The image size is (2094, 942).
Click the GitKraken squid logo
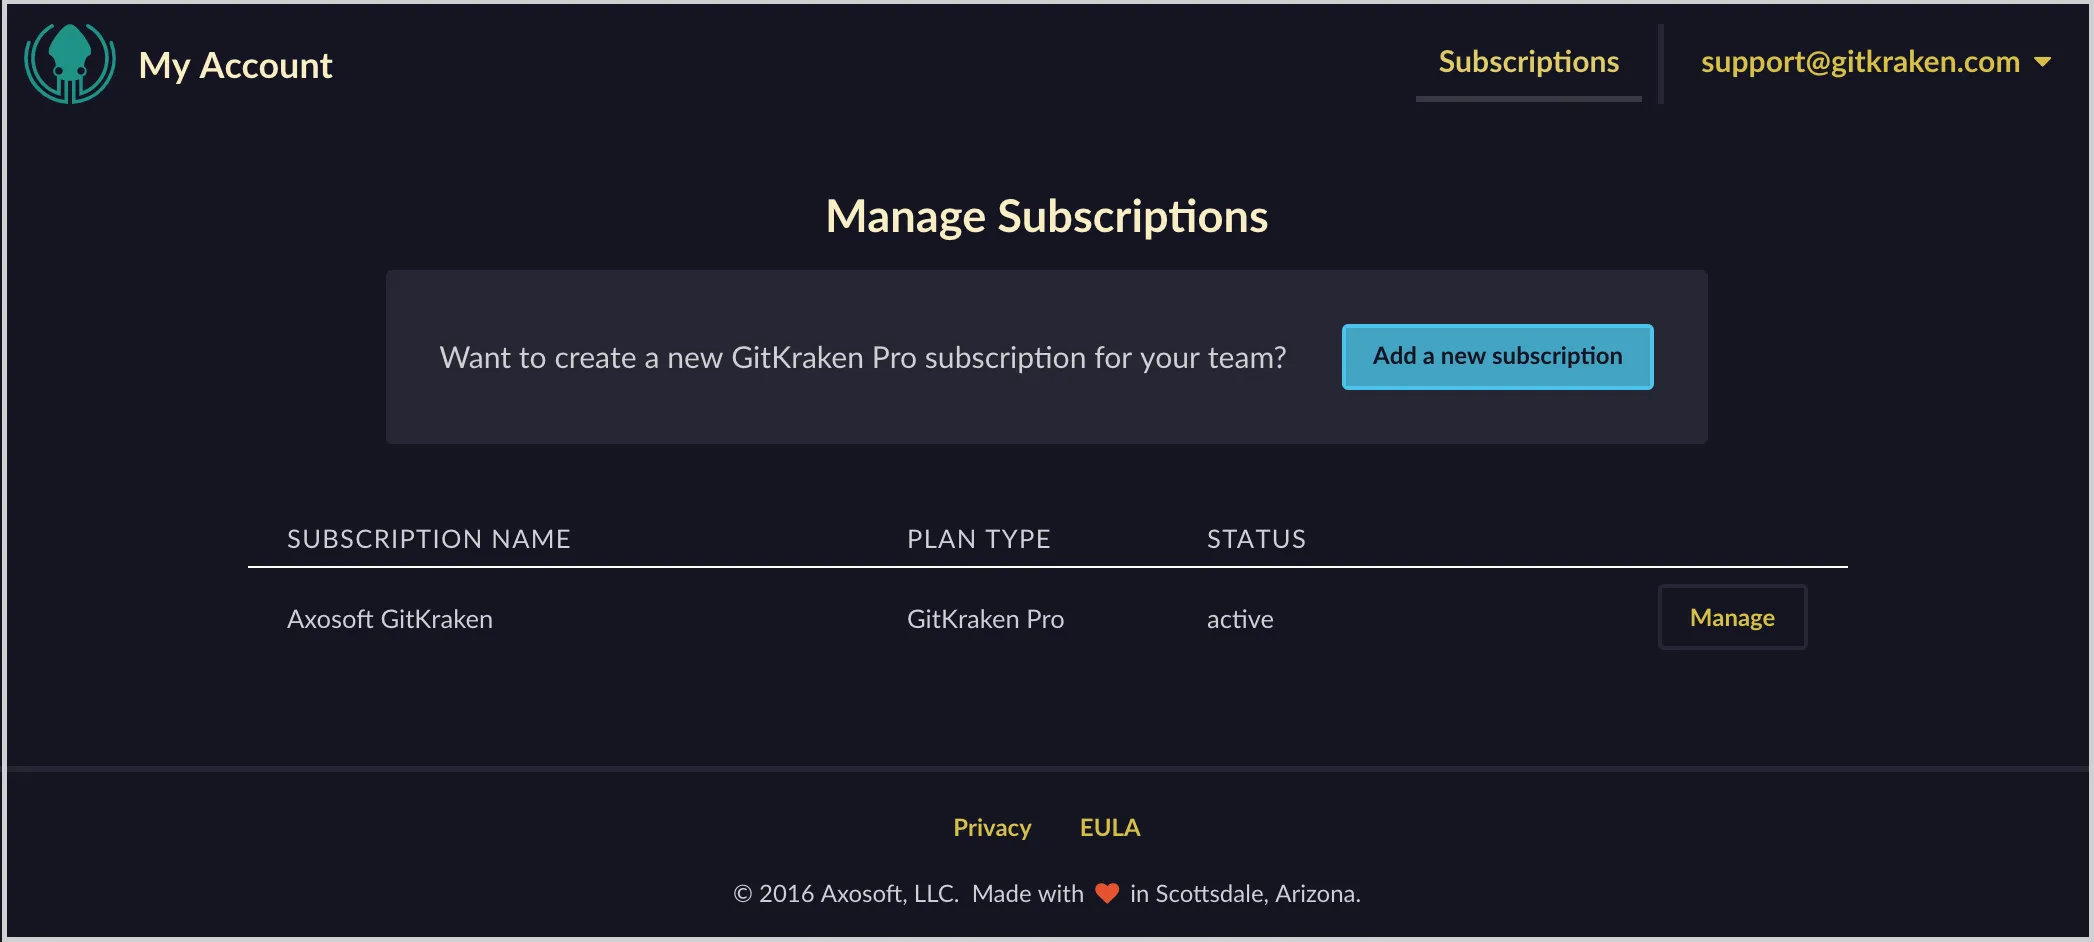click(x=70, y=64)
